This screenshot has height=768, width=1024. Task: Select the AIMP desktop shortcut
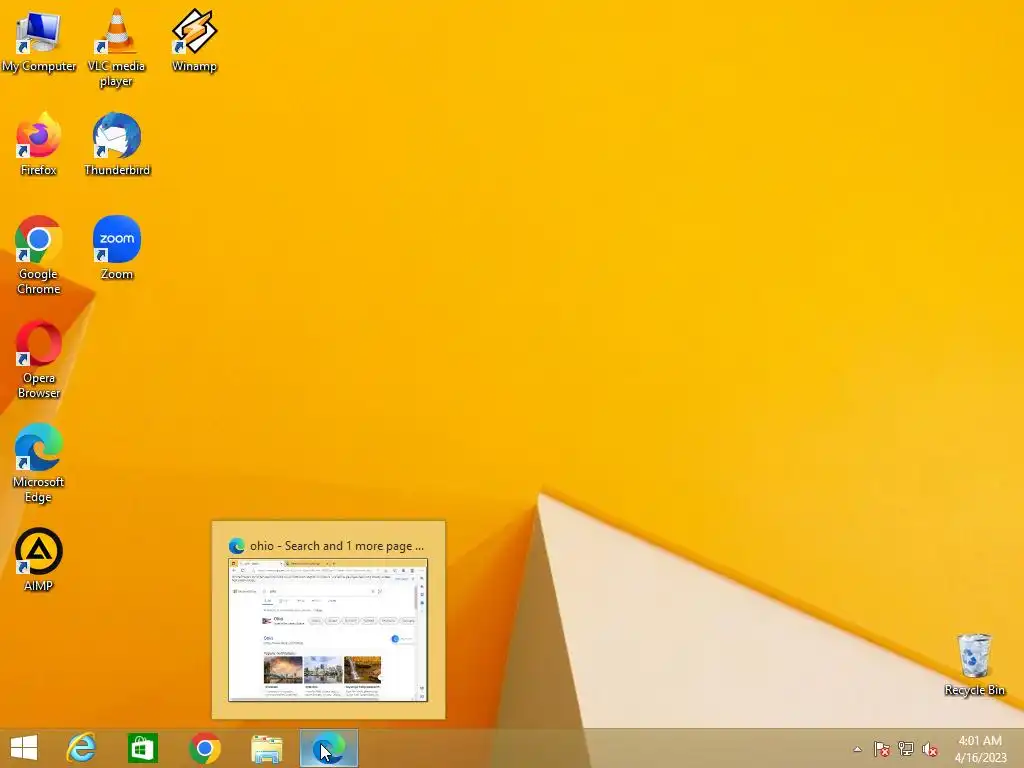[39, 560]
